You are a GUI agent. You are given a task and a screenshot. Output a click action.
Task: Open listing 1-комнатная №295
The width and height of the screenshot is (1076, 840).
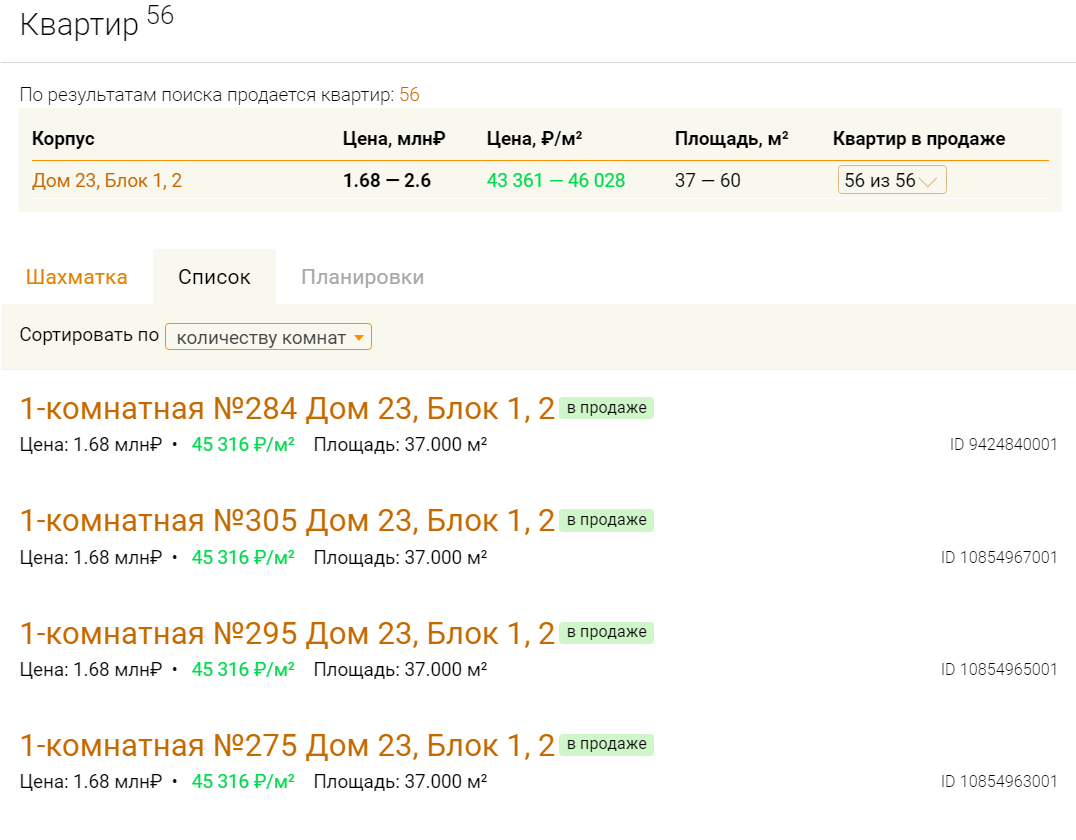coord(287,632)
